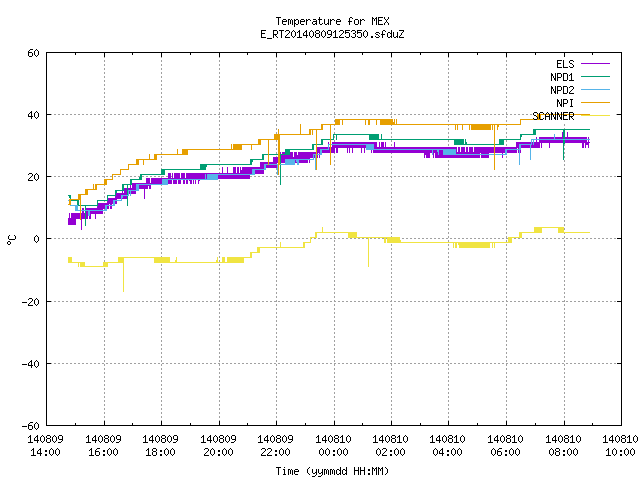640x480 pixels.
Task: Click the y-axis tick label 60
Action: point(33,53)
